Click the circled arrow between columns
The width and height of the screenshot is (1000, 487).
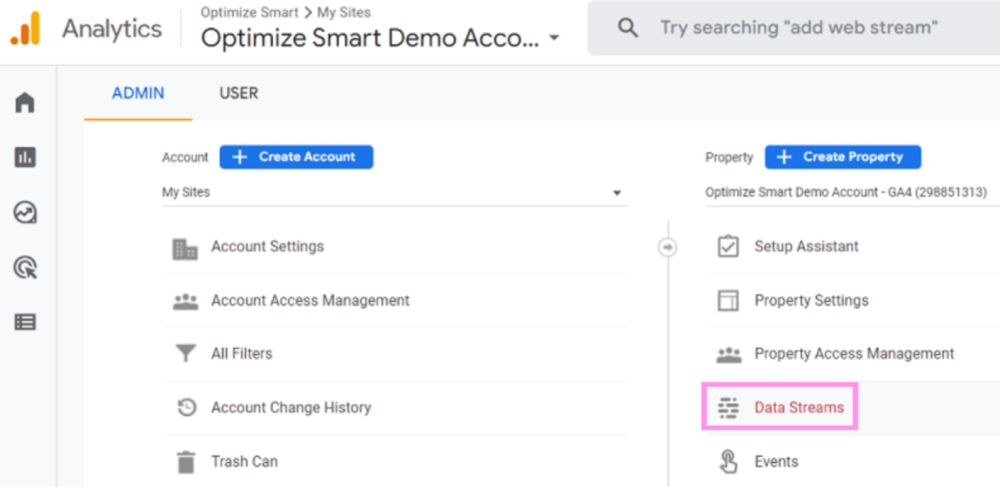tap(667, 247)
